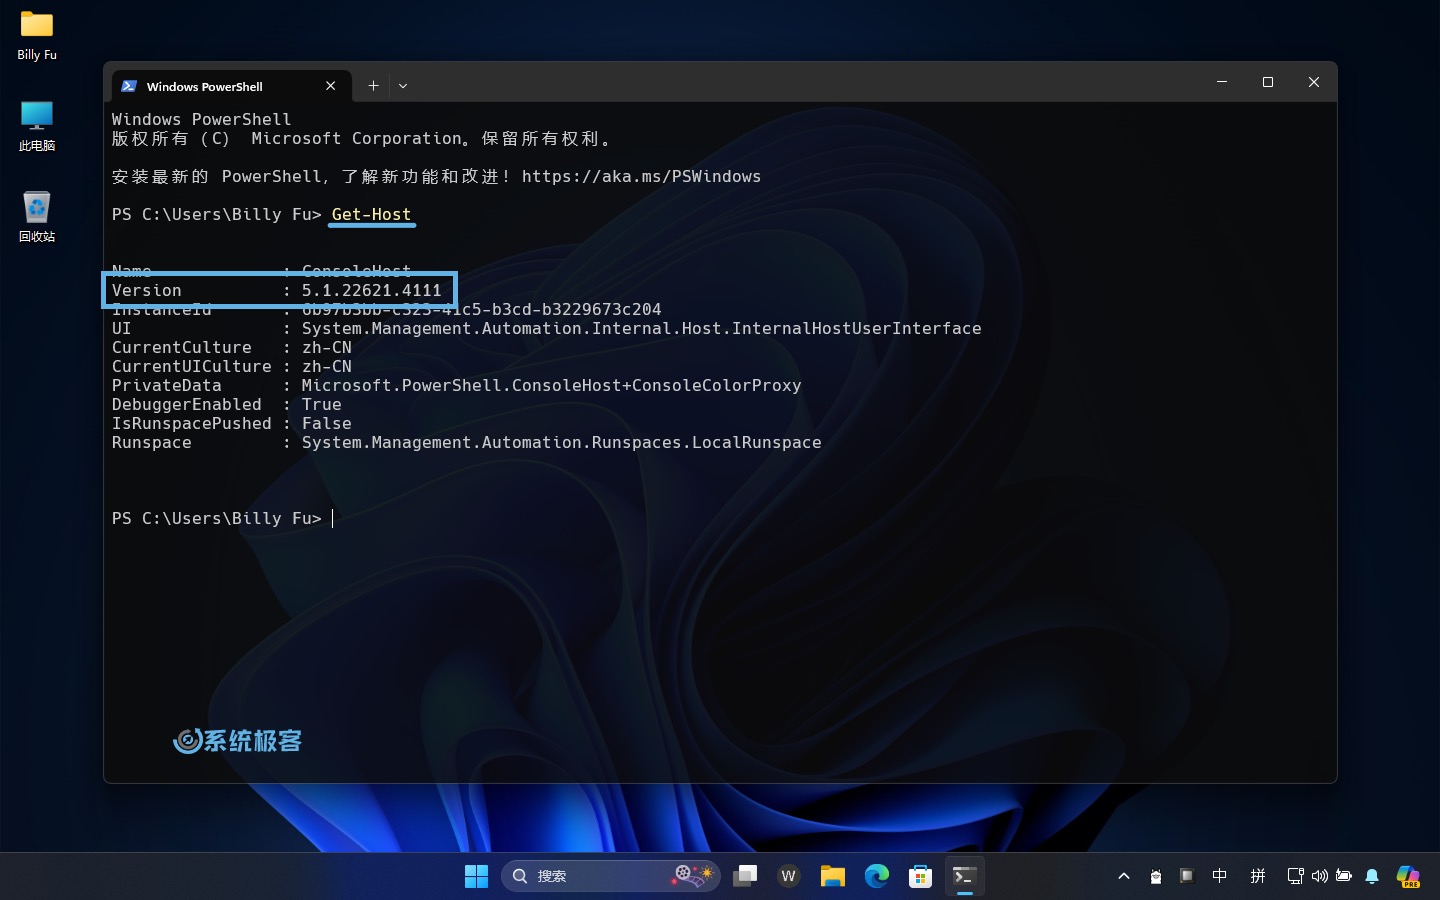The height and width of the screenshot is (900, 1440).
Task: Select the Windows PowerShell tab
Action: coord(231,86)
